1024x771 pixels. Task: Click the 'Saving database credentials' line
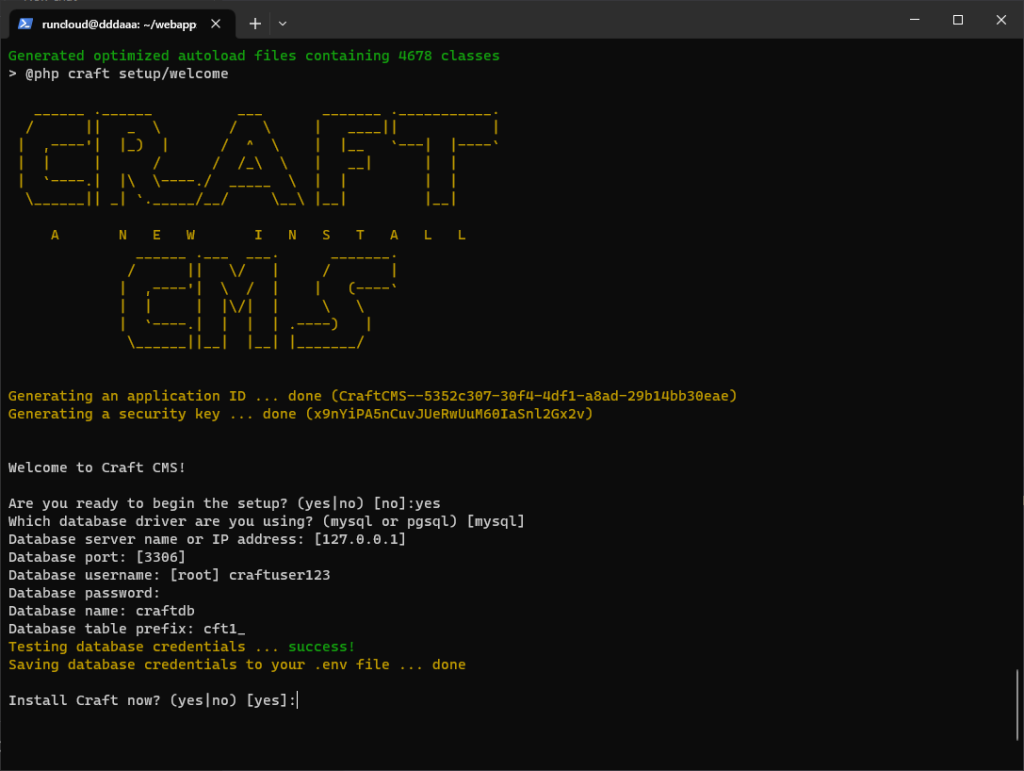pos(236,665)
